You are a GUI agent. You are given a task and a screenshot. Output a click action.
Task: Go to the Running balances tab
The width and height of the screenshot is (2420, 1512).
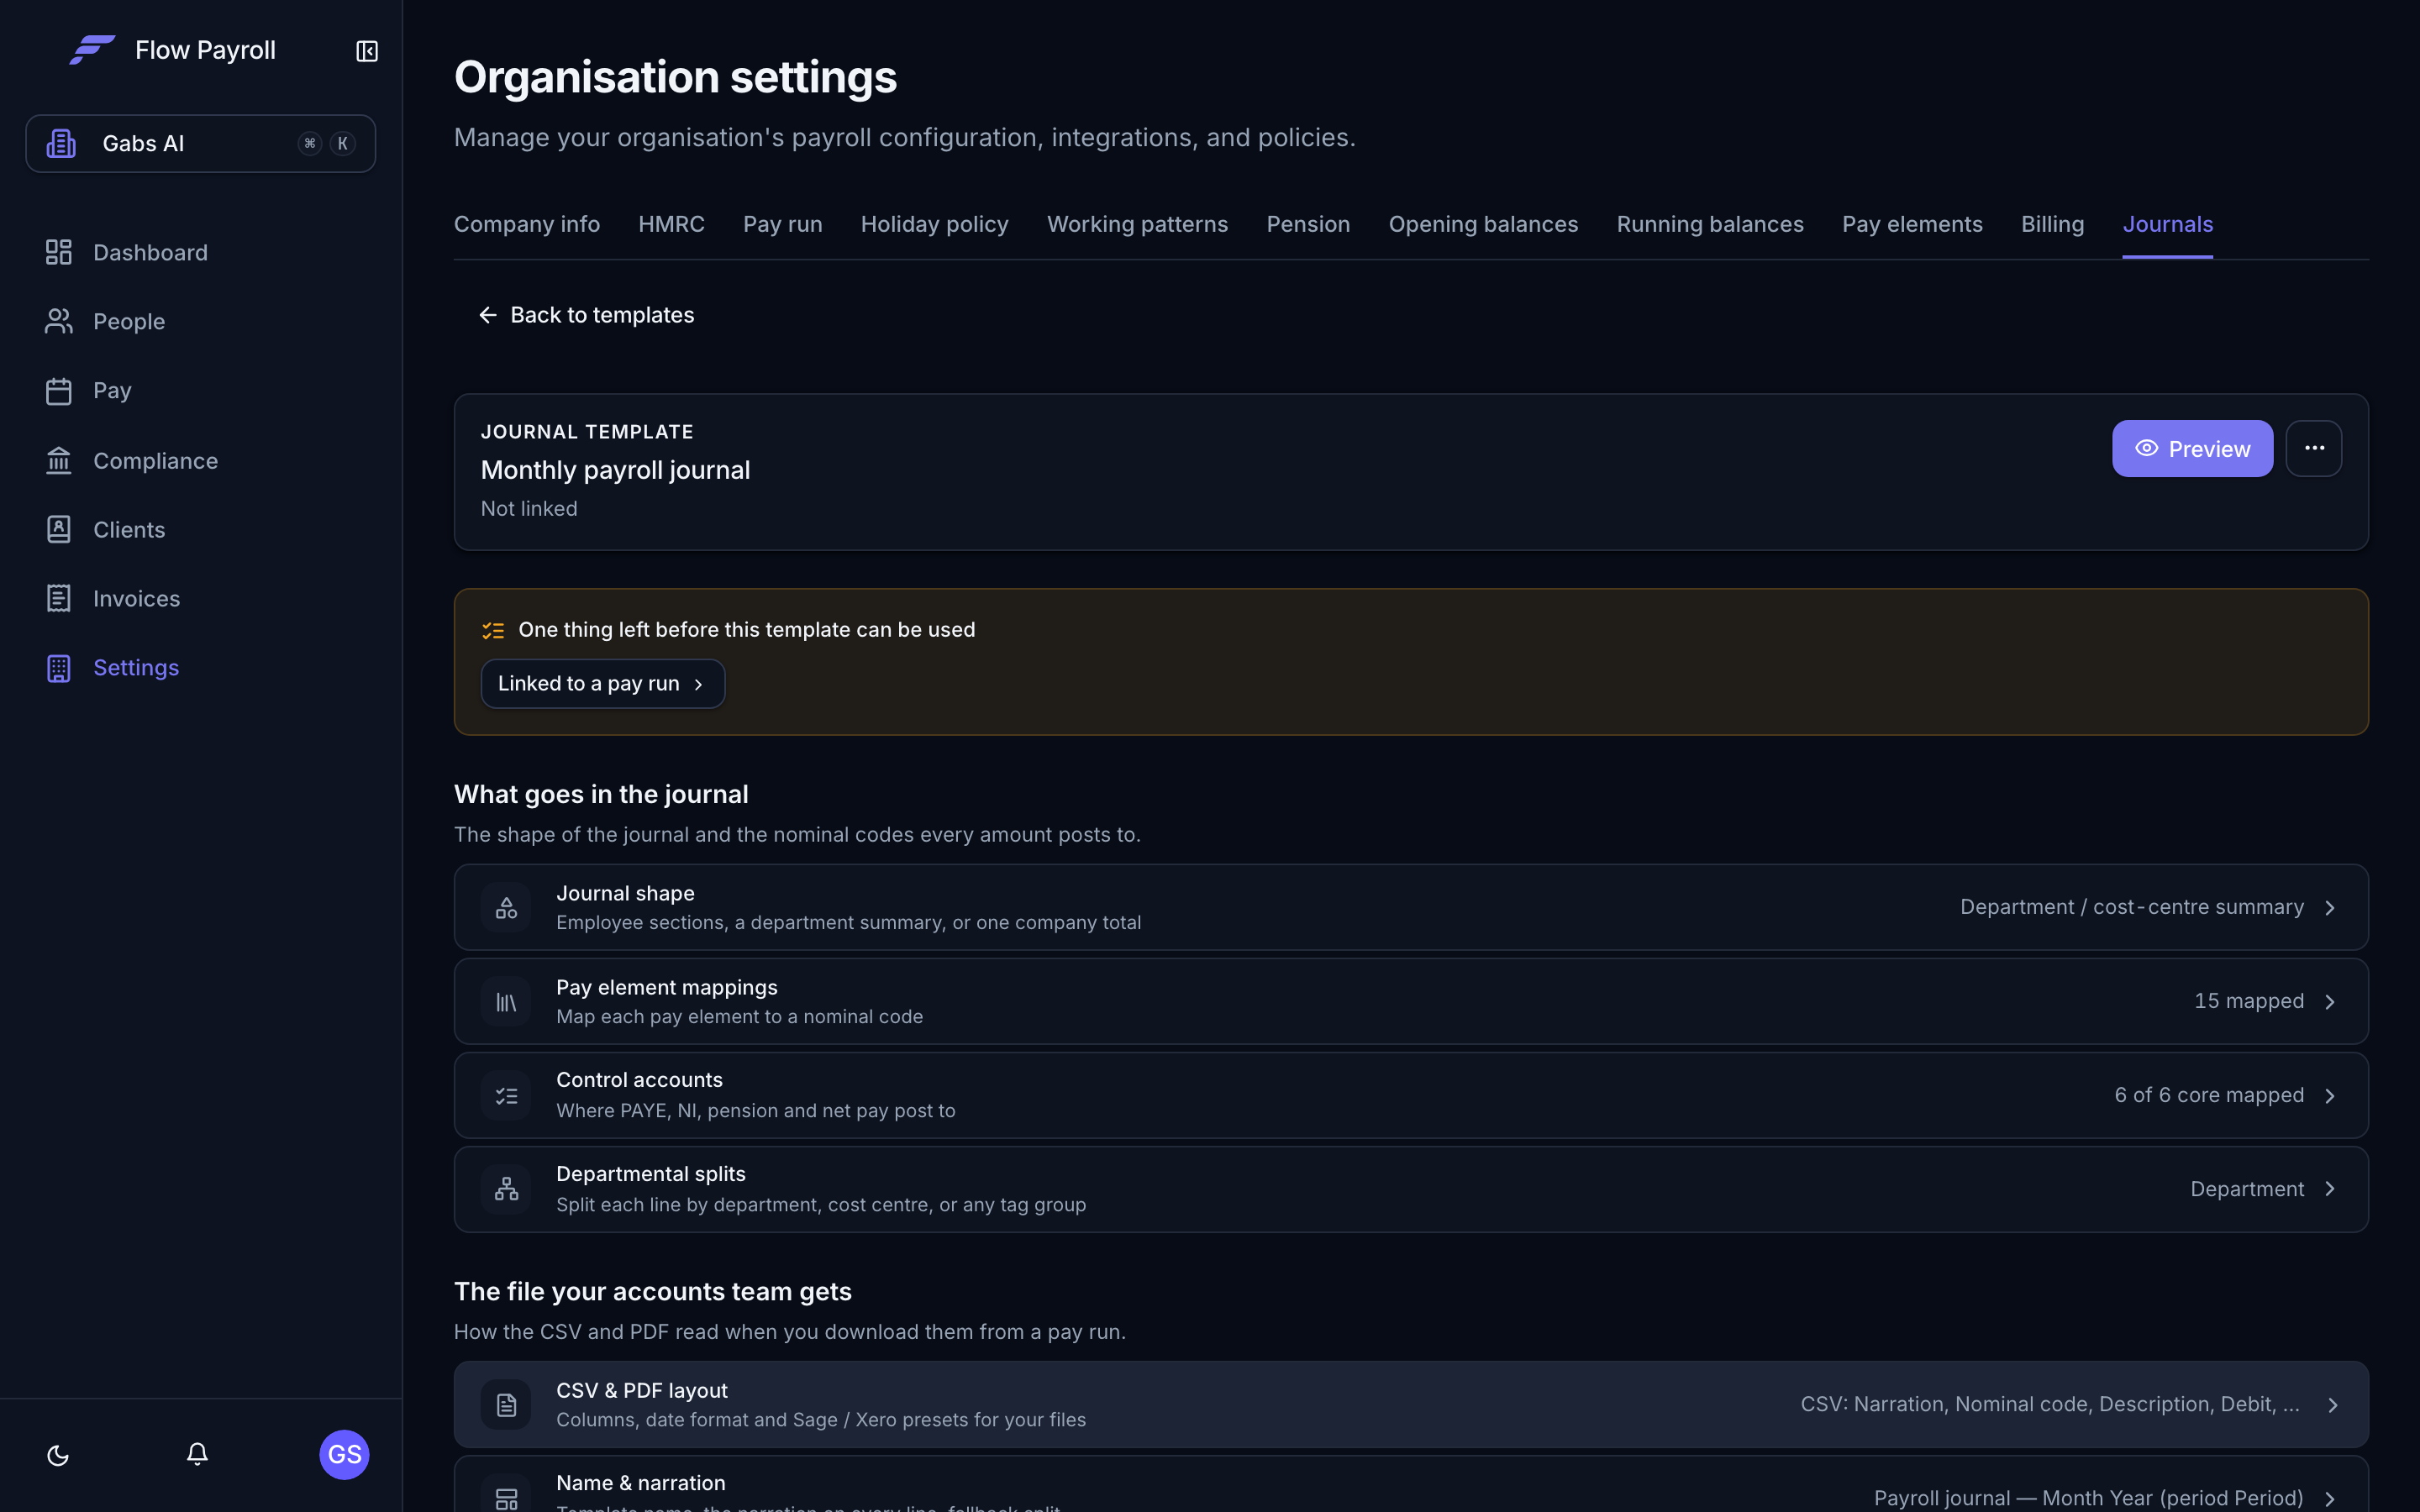(x=1710, y=224)
